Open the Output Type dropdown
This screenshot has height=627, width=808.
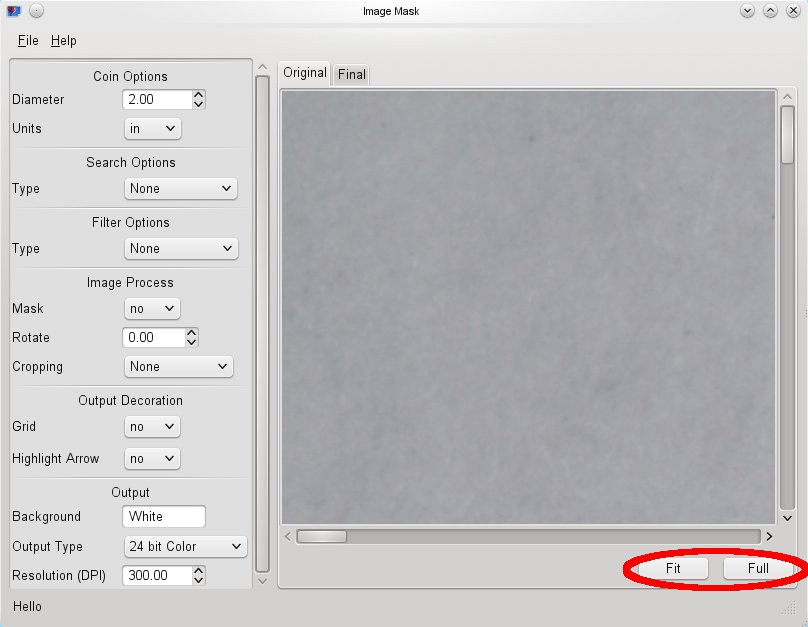click(186, 547)
